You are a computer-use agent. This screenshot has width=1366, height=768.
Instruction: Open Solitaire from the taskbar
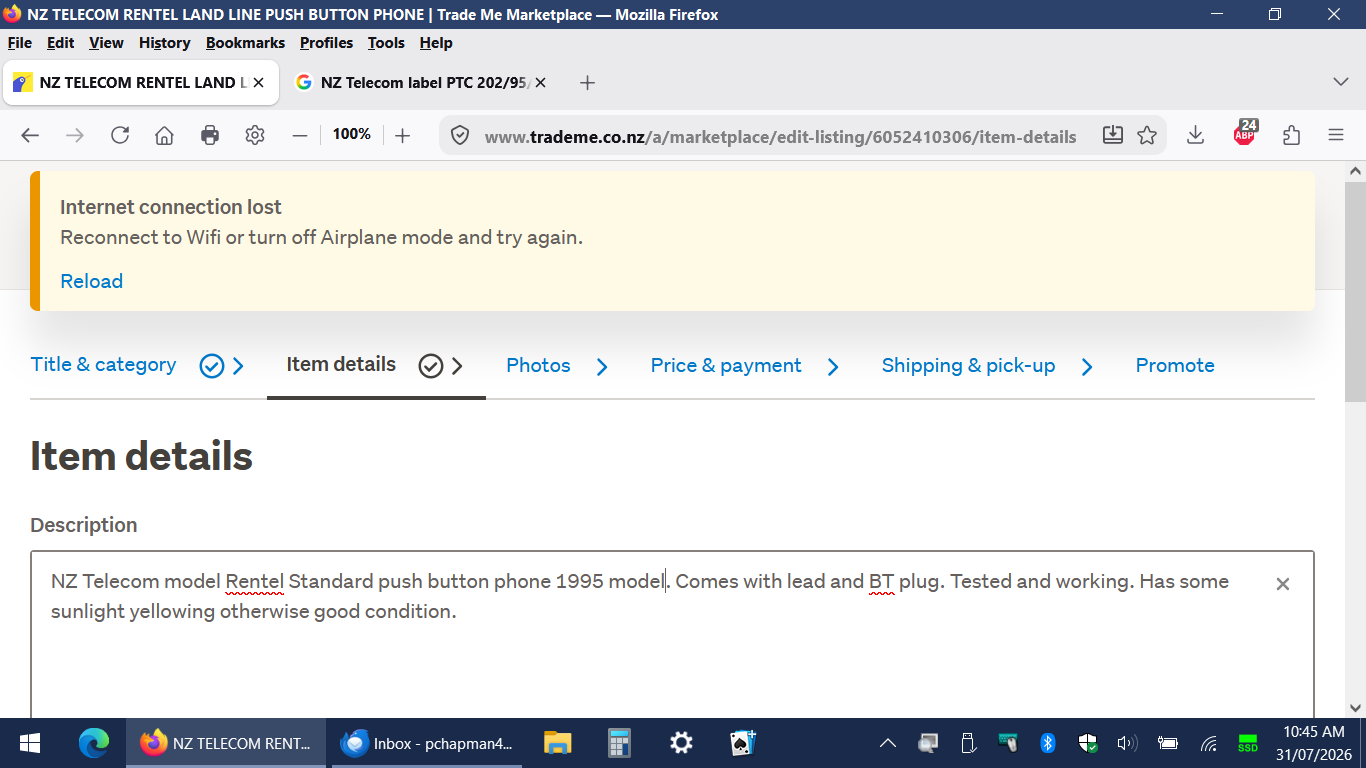[x=743, y=743]
